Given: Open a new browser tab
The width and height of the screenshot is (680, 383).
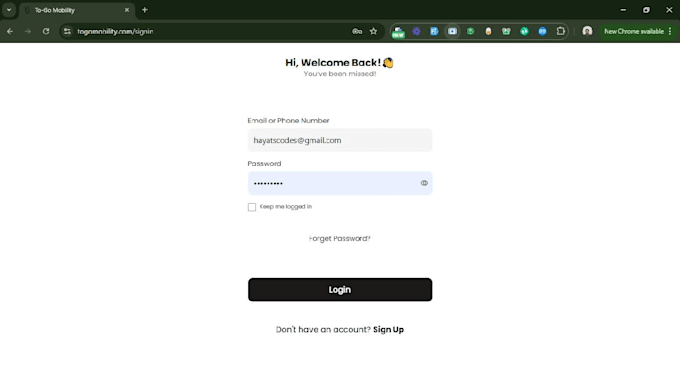Looking at the screenshot, I should (x=145, y=10).
